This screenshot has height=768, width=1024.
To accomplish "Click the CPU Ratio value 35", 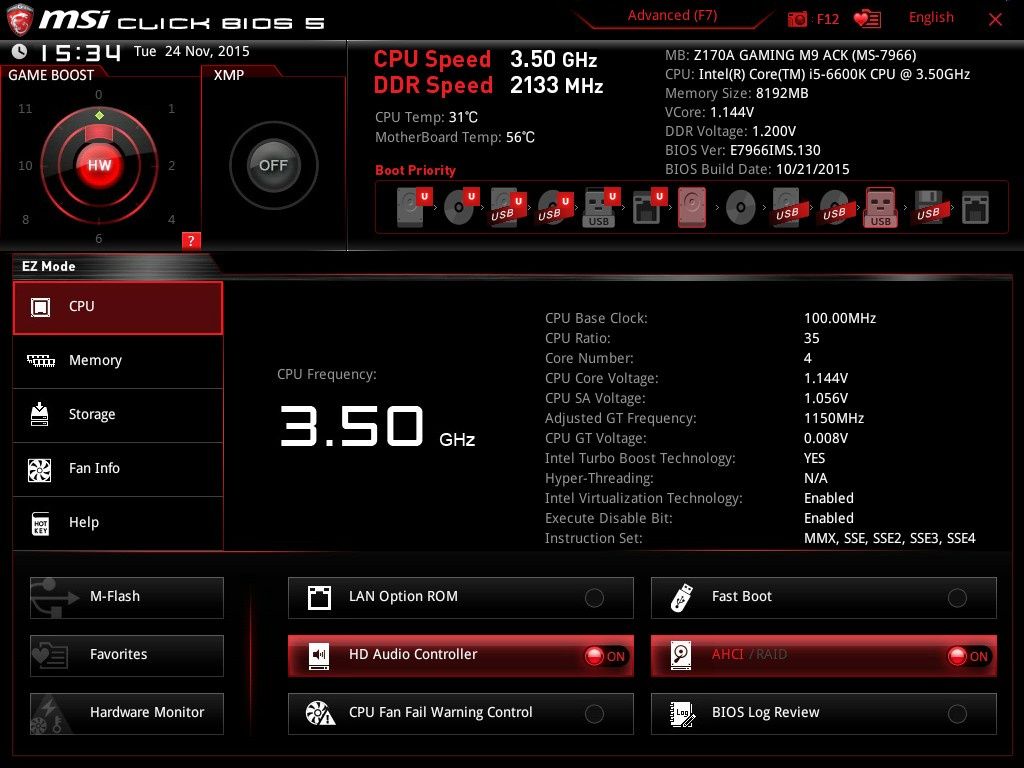I will tap(812, 338).
